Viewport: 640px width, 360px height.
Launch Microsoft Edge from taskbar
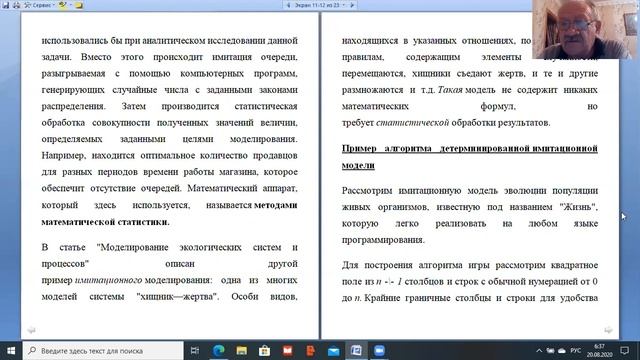coord(219,351)
